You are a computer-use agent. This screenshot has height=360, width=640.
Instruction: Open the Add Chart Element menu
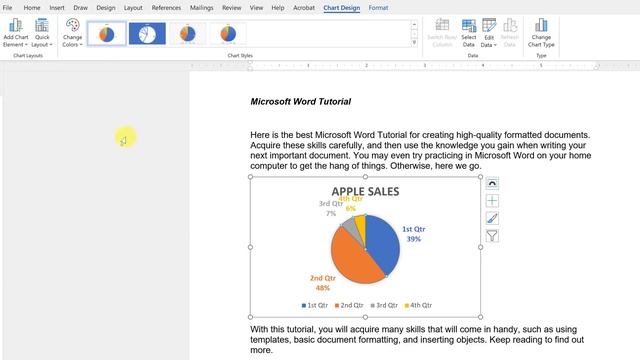16,33
